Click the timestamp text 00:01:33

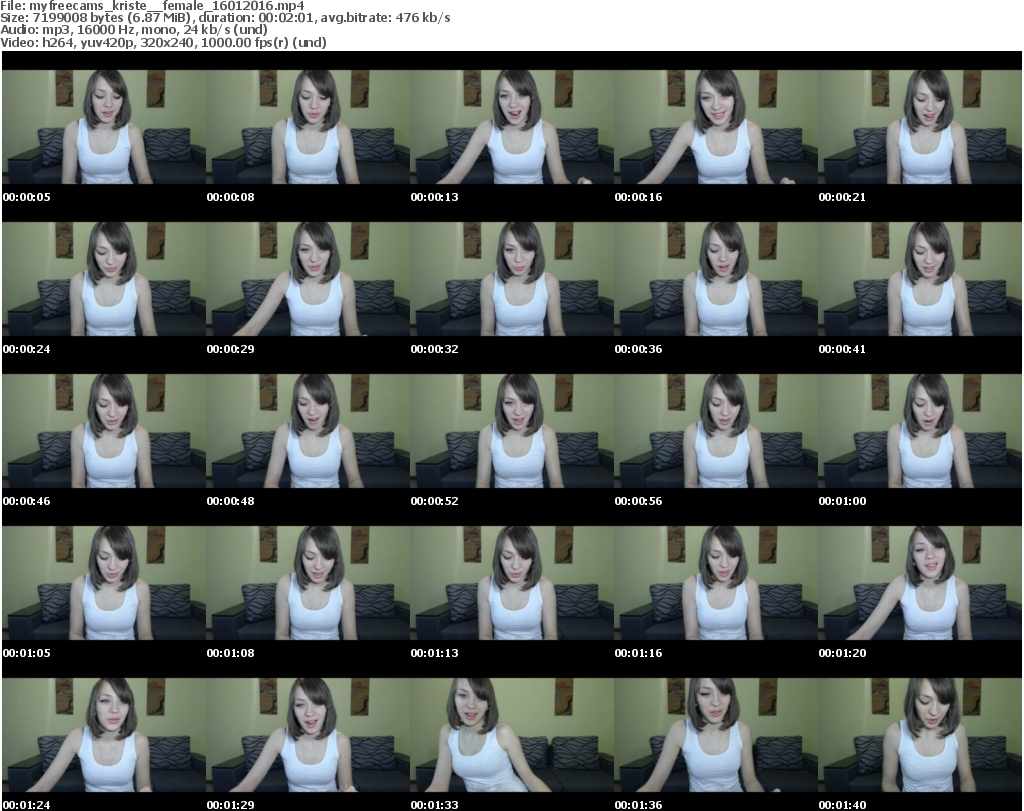(434, 805)
